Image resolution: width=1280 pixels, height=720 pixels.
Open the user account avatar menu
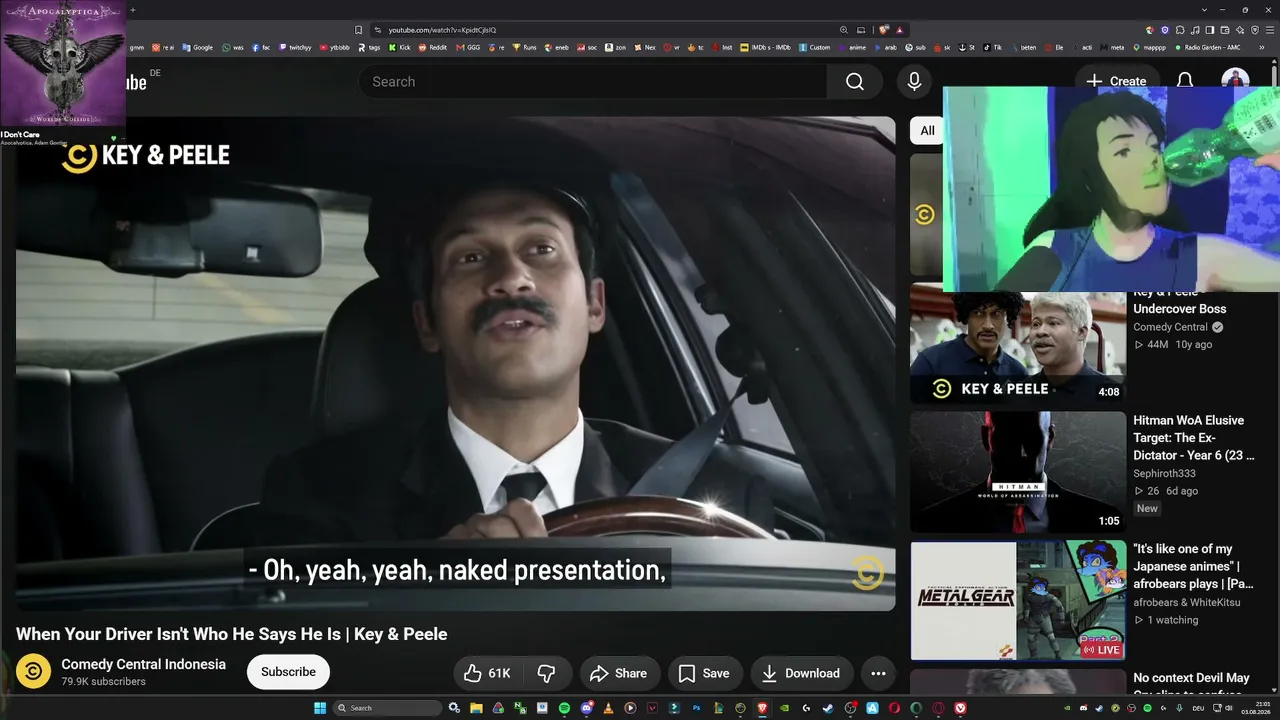1235,81
